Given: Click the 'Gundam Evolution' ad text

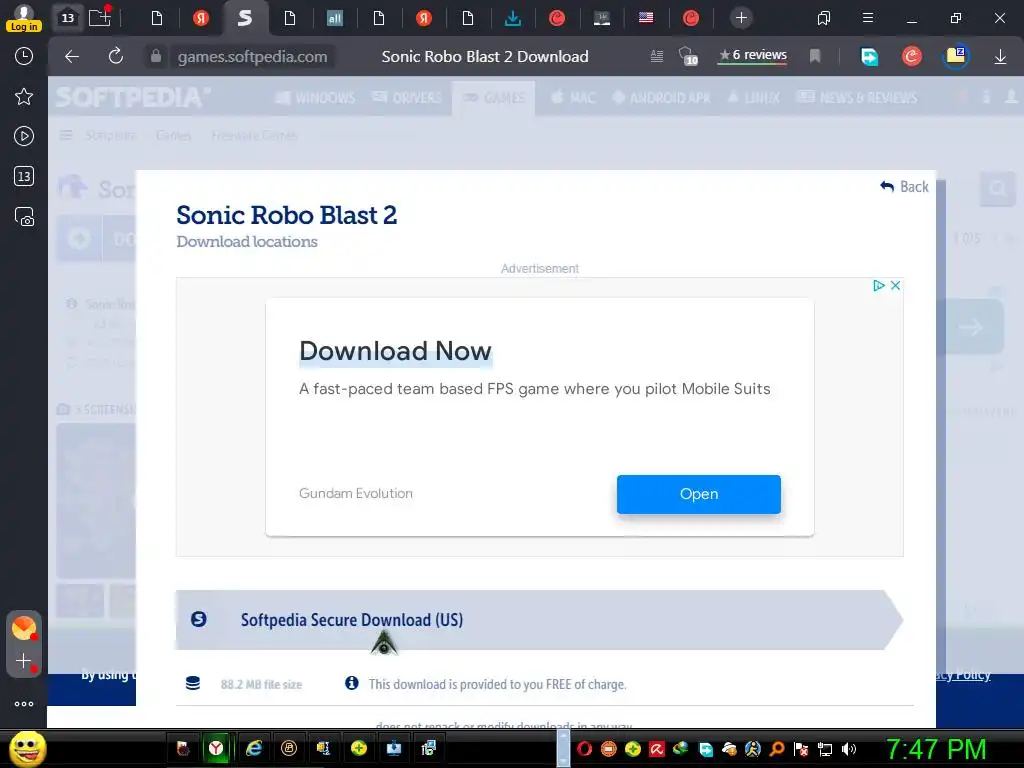Looking at the screenshot, I should pos(356,493).
